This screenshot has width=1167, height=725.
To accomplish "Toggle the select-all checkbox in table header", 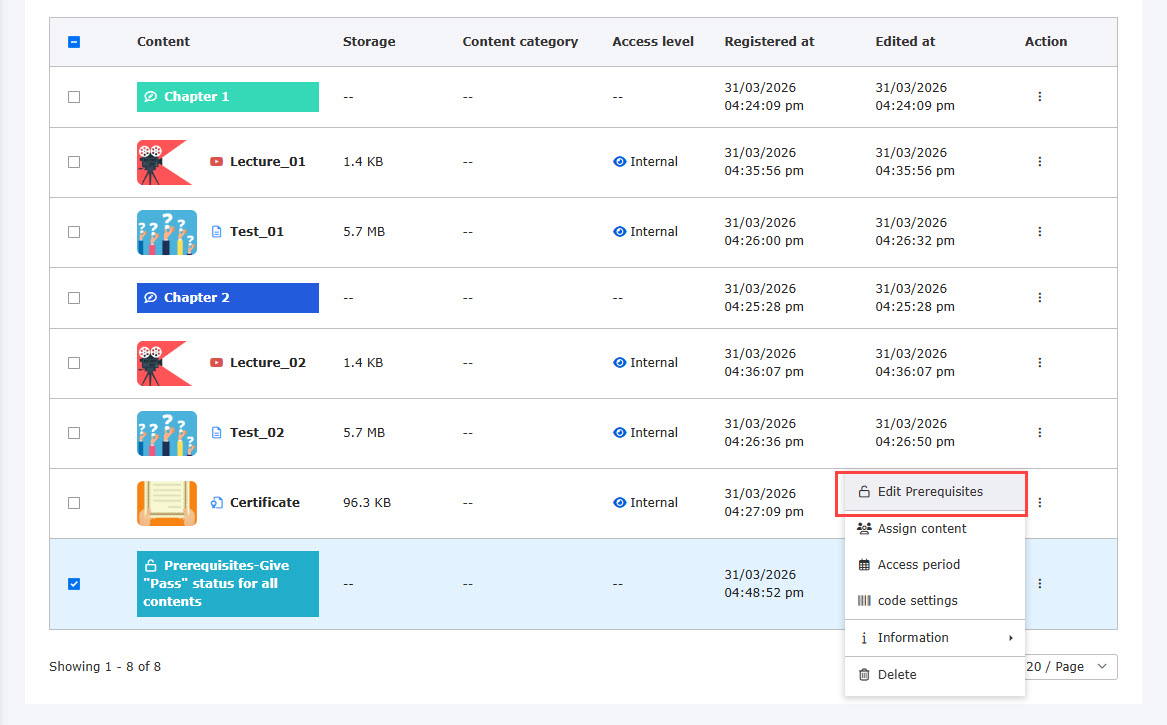I will [x=74, y=42].
